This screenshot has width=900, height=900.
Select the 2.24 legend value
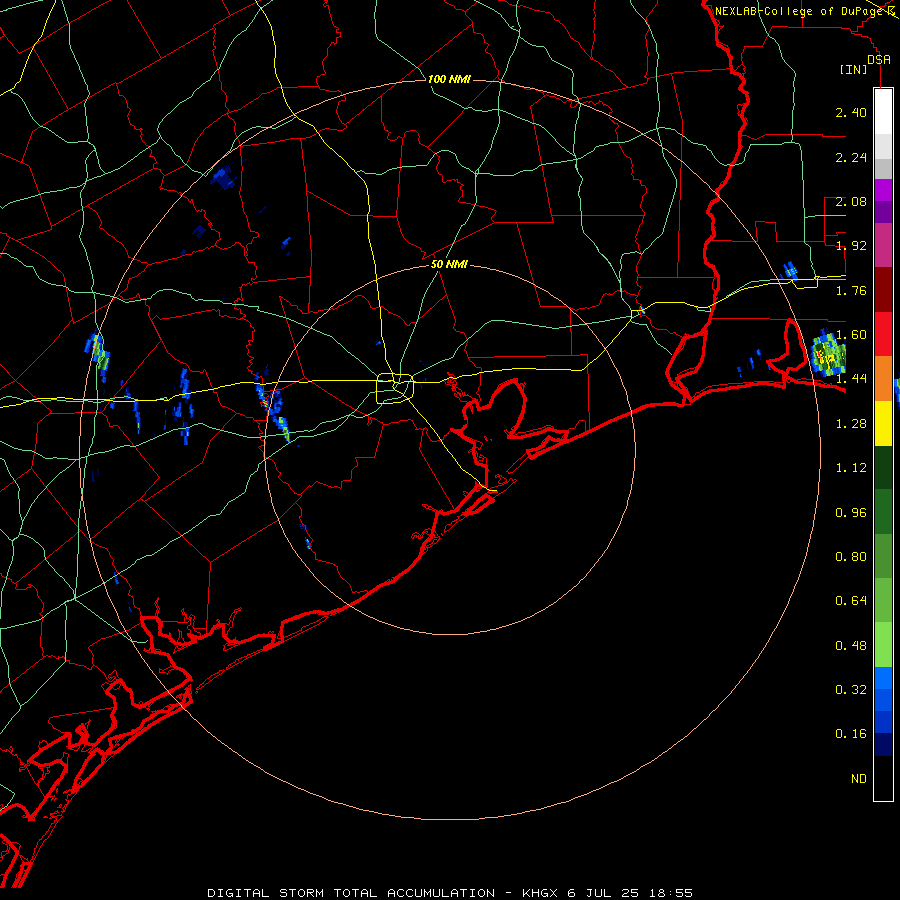point(851,157)
